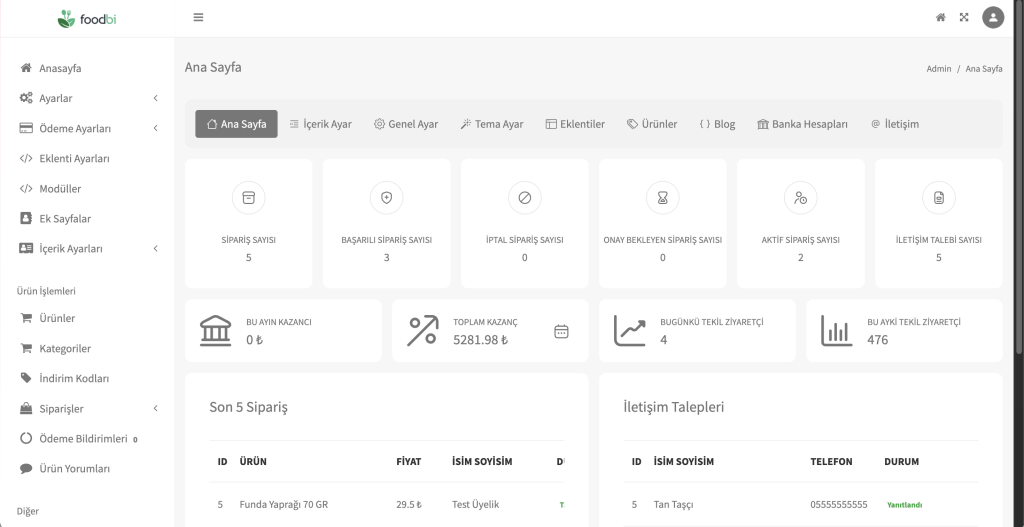Click the 476 monthly visitor count
The height and width of the screenshot is (527, 1024).
[x=877, y=340]
